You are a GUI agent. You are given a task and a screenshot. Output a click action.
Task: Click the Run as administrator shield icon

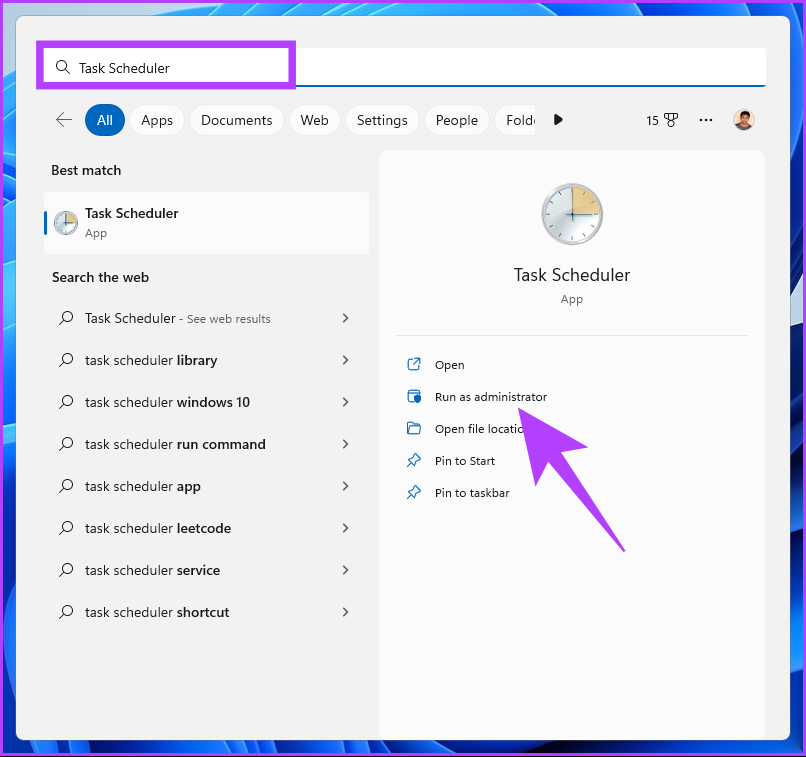(x=414, y=397)
